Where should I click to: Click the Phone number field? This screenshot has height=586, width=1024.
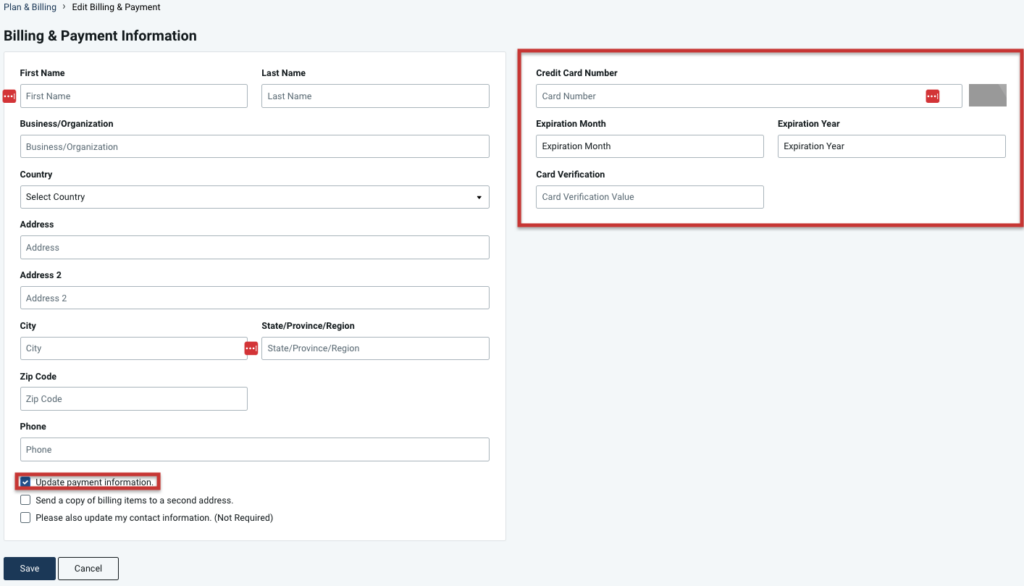coord(254,450)
